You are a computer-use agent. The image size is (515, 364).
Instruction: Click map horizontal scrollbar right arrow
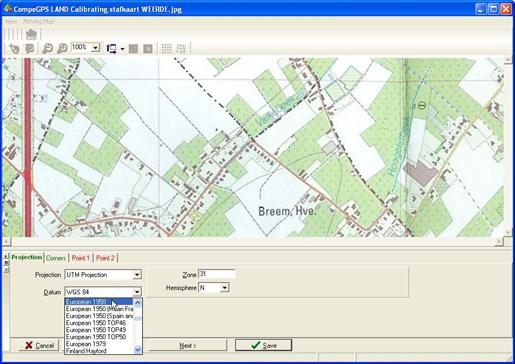[499, 242]
